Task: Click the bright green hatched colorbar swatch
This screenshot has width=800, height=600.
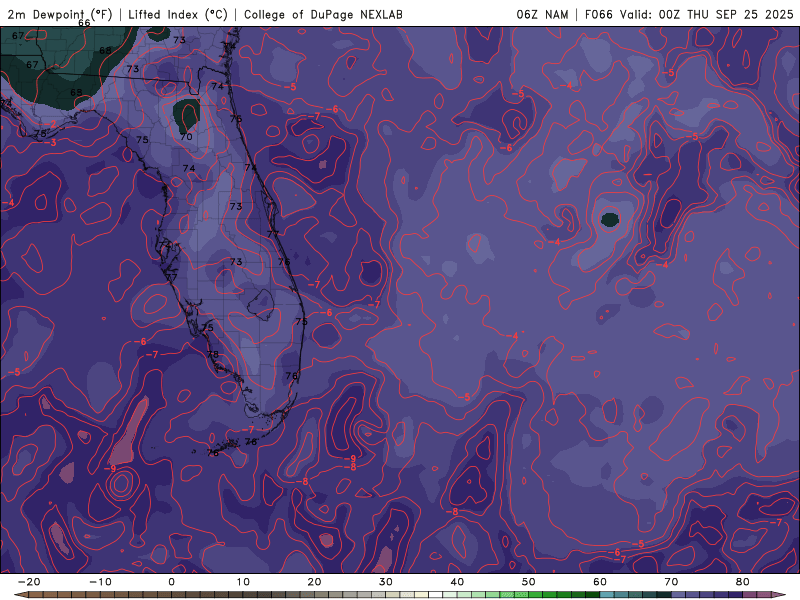Action: (x=507, y=595)
